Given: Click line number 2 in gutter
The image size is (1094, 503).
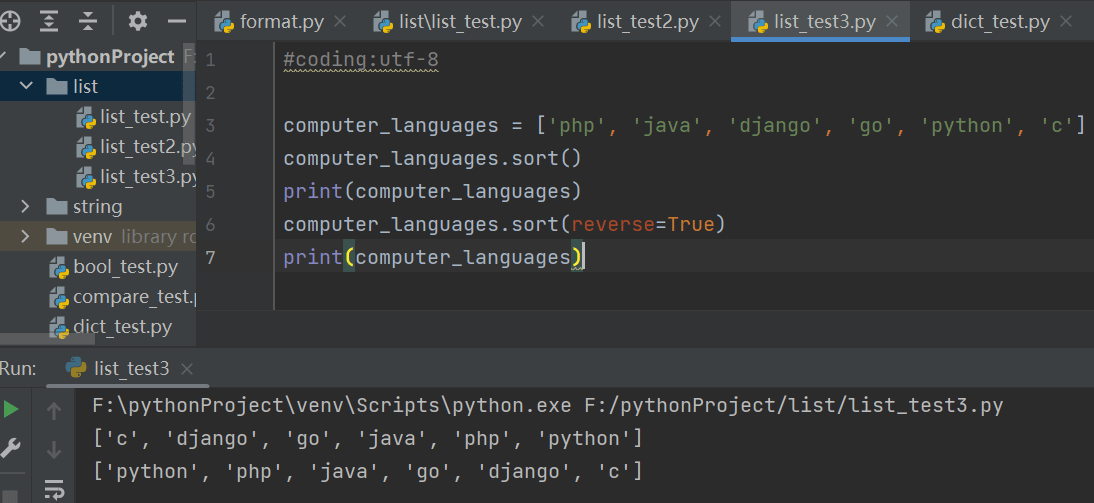Looking at the screenshot, I should tap(210, 93).
